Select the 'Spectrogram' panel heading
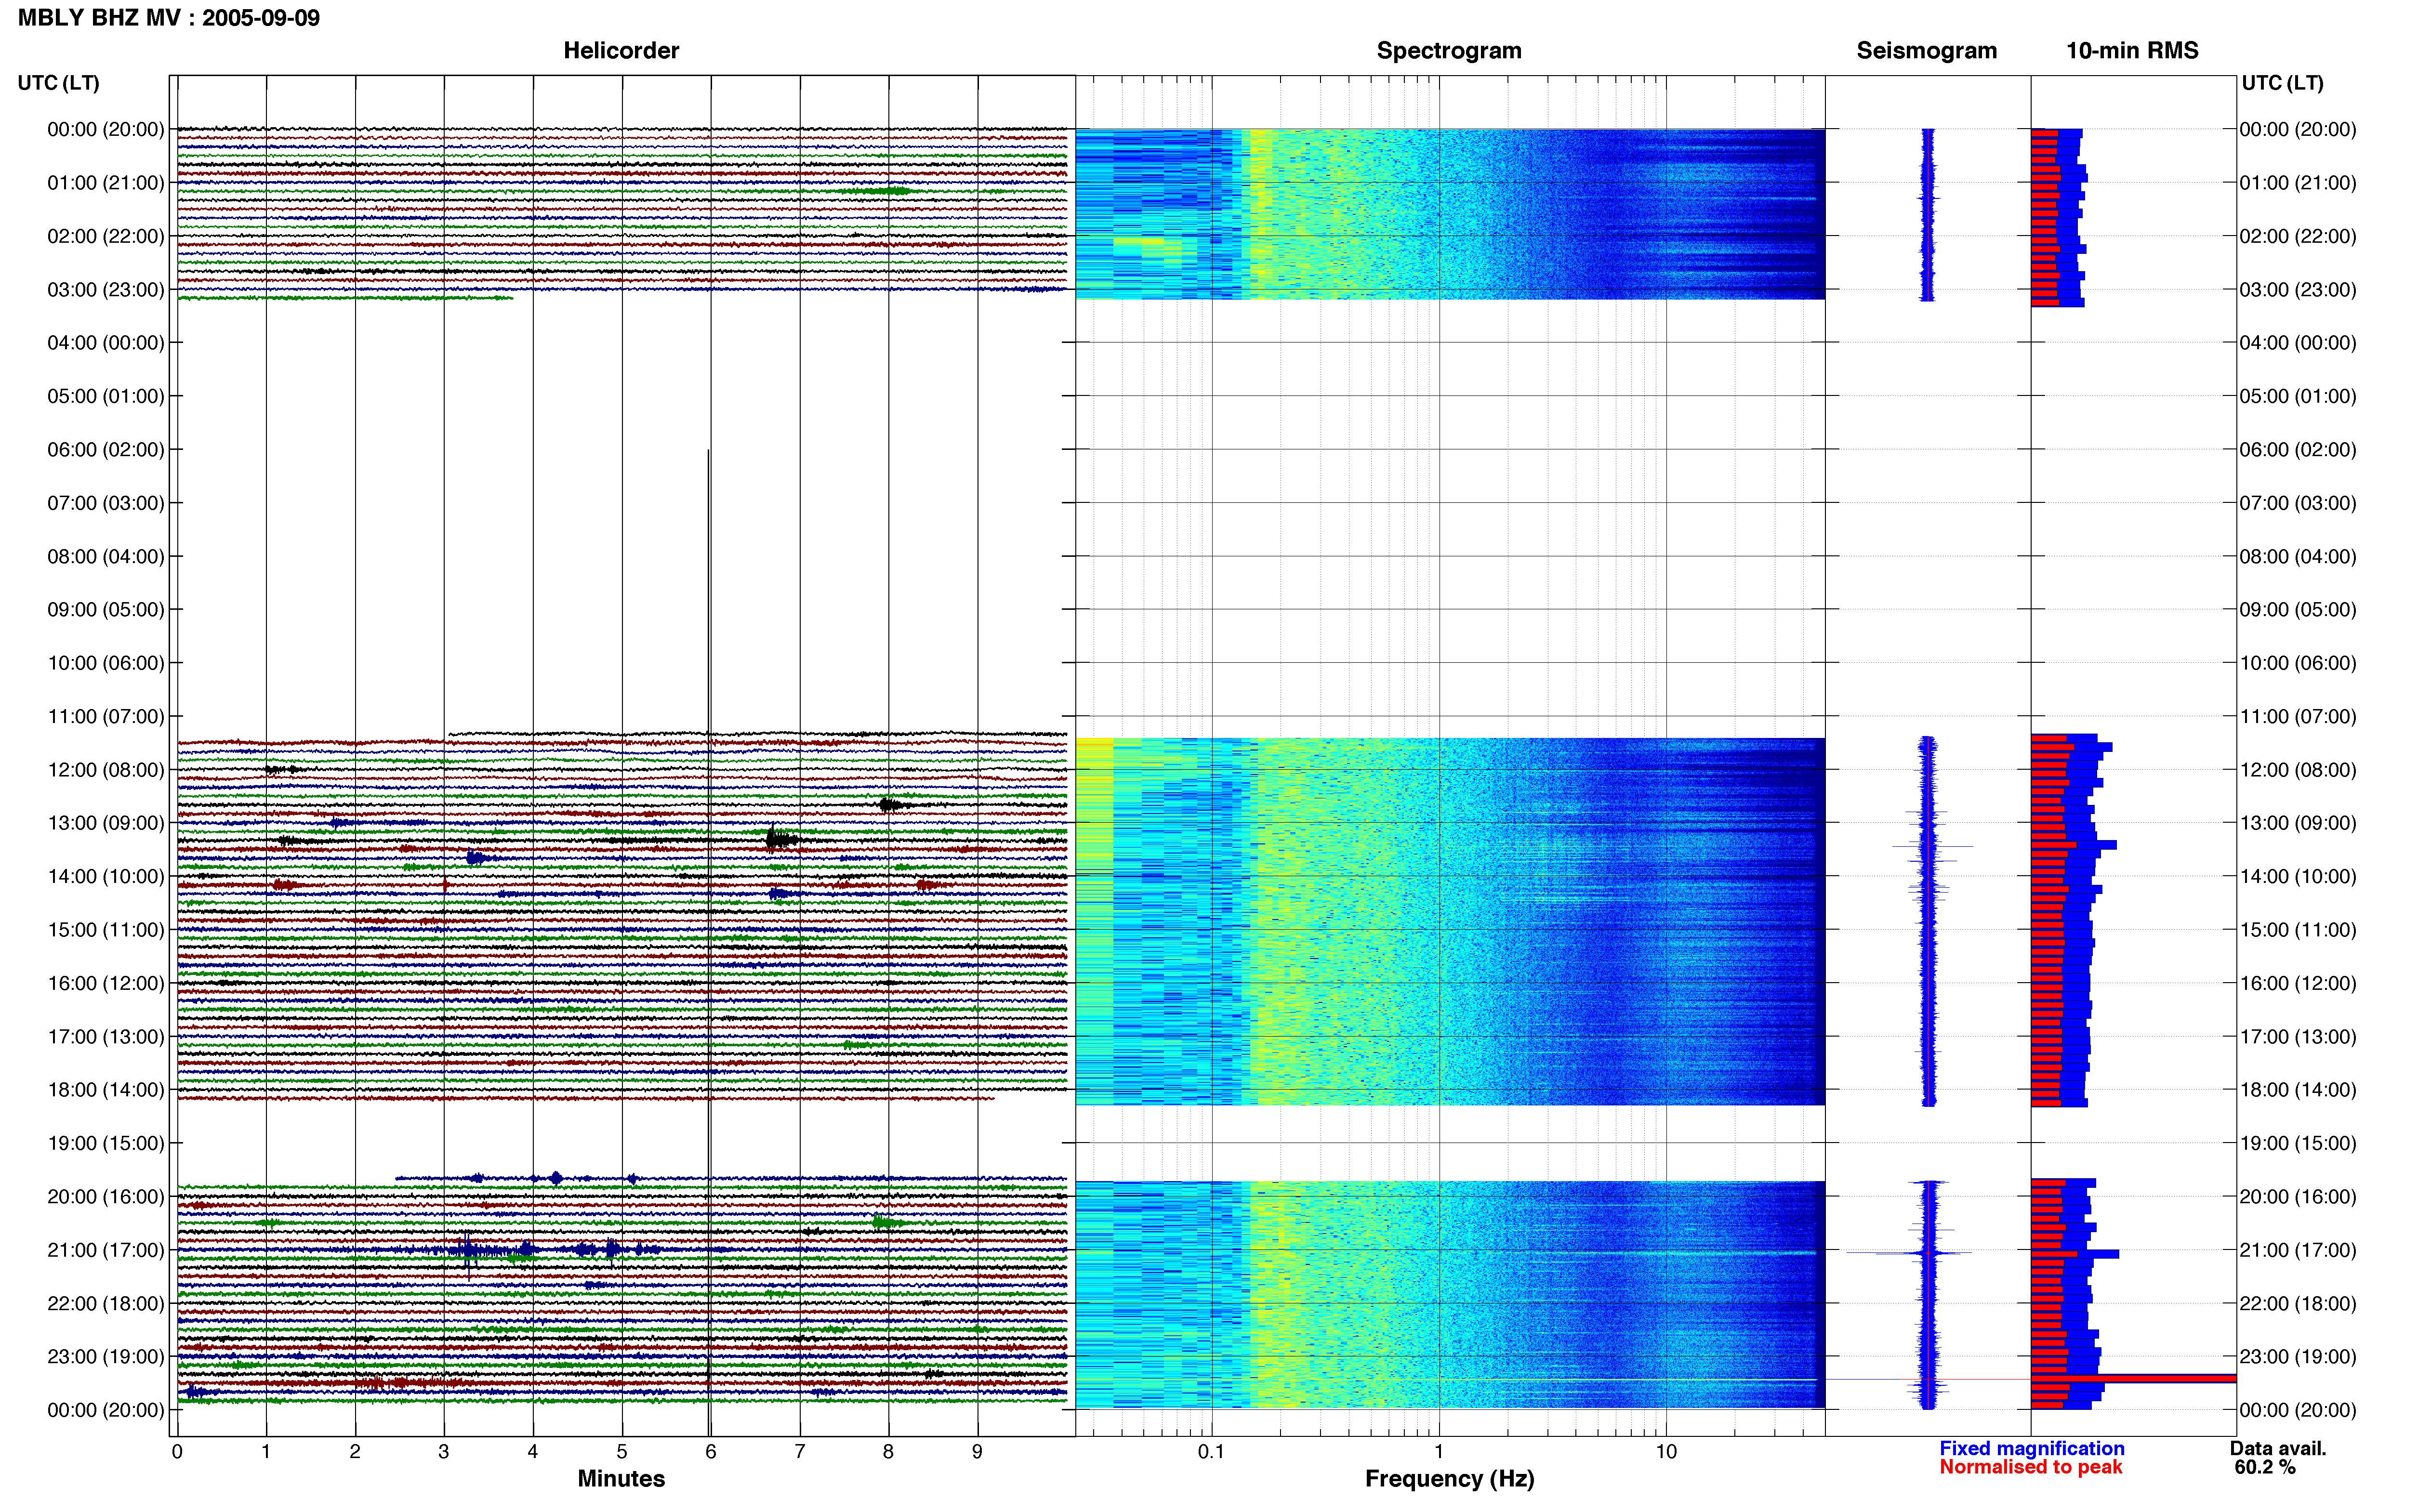 pos(1449,50)
